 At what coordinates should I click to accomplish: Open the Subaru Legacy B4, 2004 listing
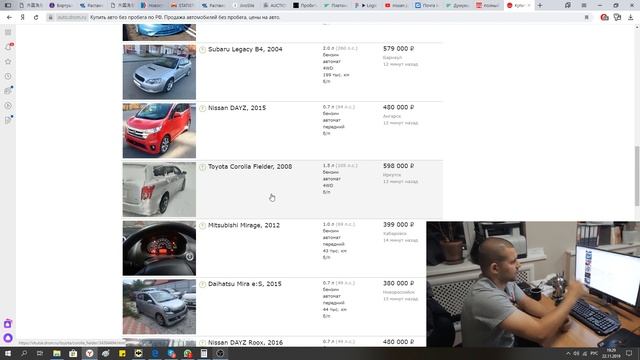click(x=245, y=49)
